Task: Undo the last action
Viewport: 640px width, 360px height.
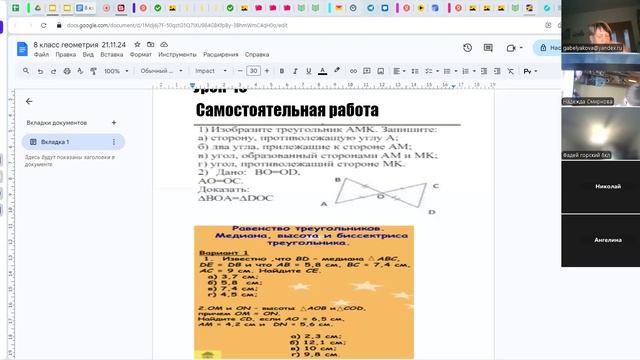Action: point(40,71)
